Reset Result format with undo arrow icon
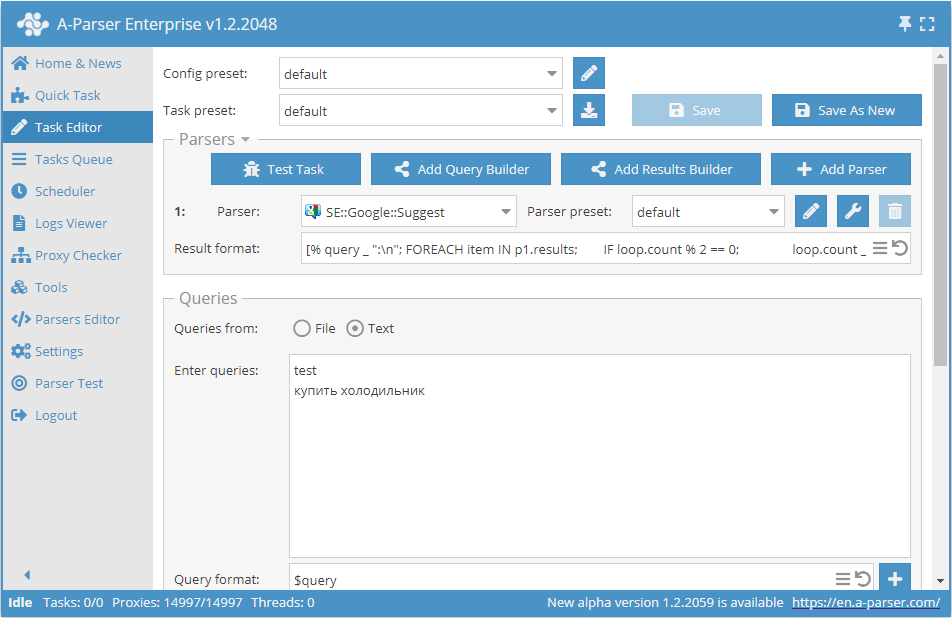This screenshot has width=952, height=618. pos(900,248)
